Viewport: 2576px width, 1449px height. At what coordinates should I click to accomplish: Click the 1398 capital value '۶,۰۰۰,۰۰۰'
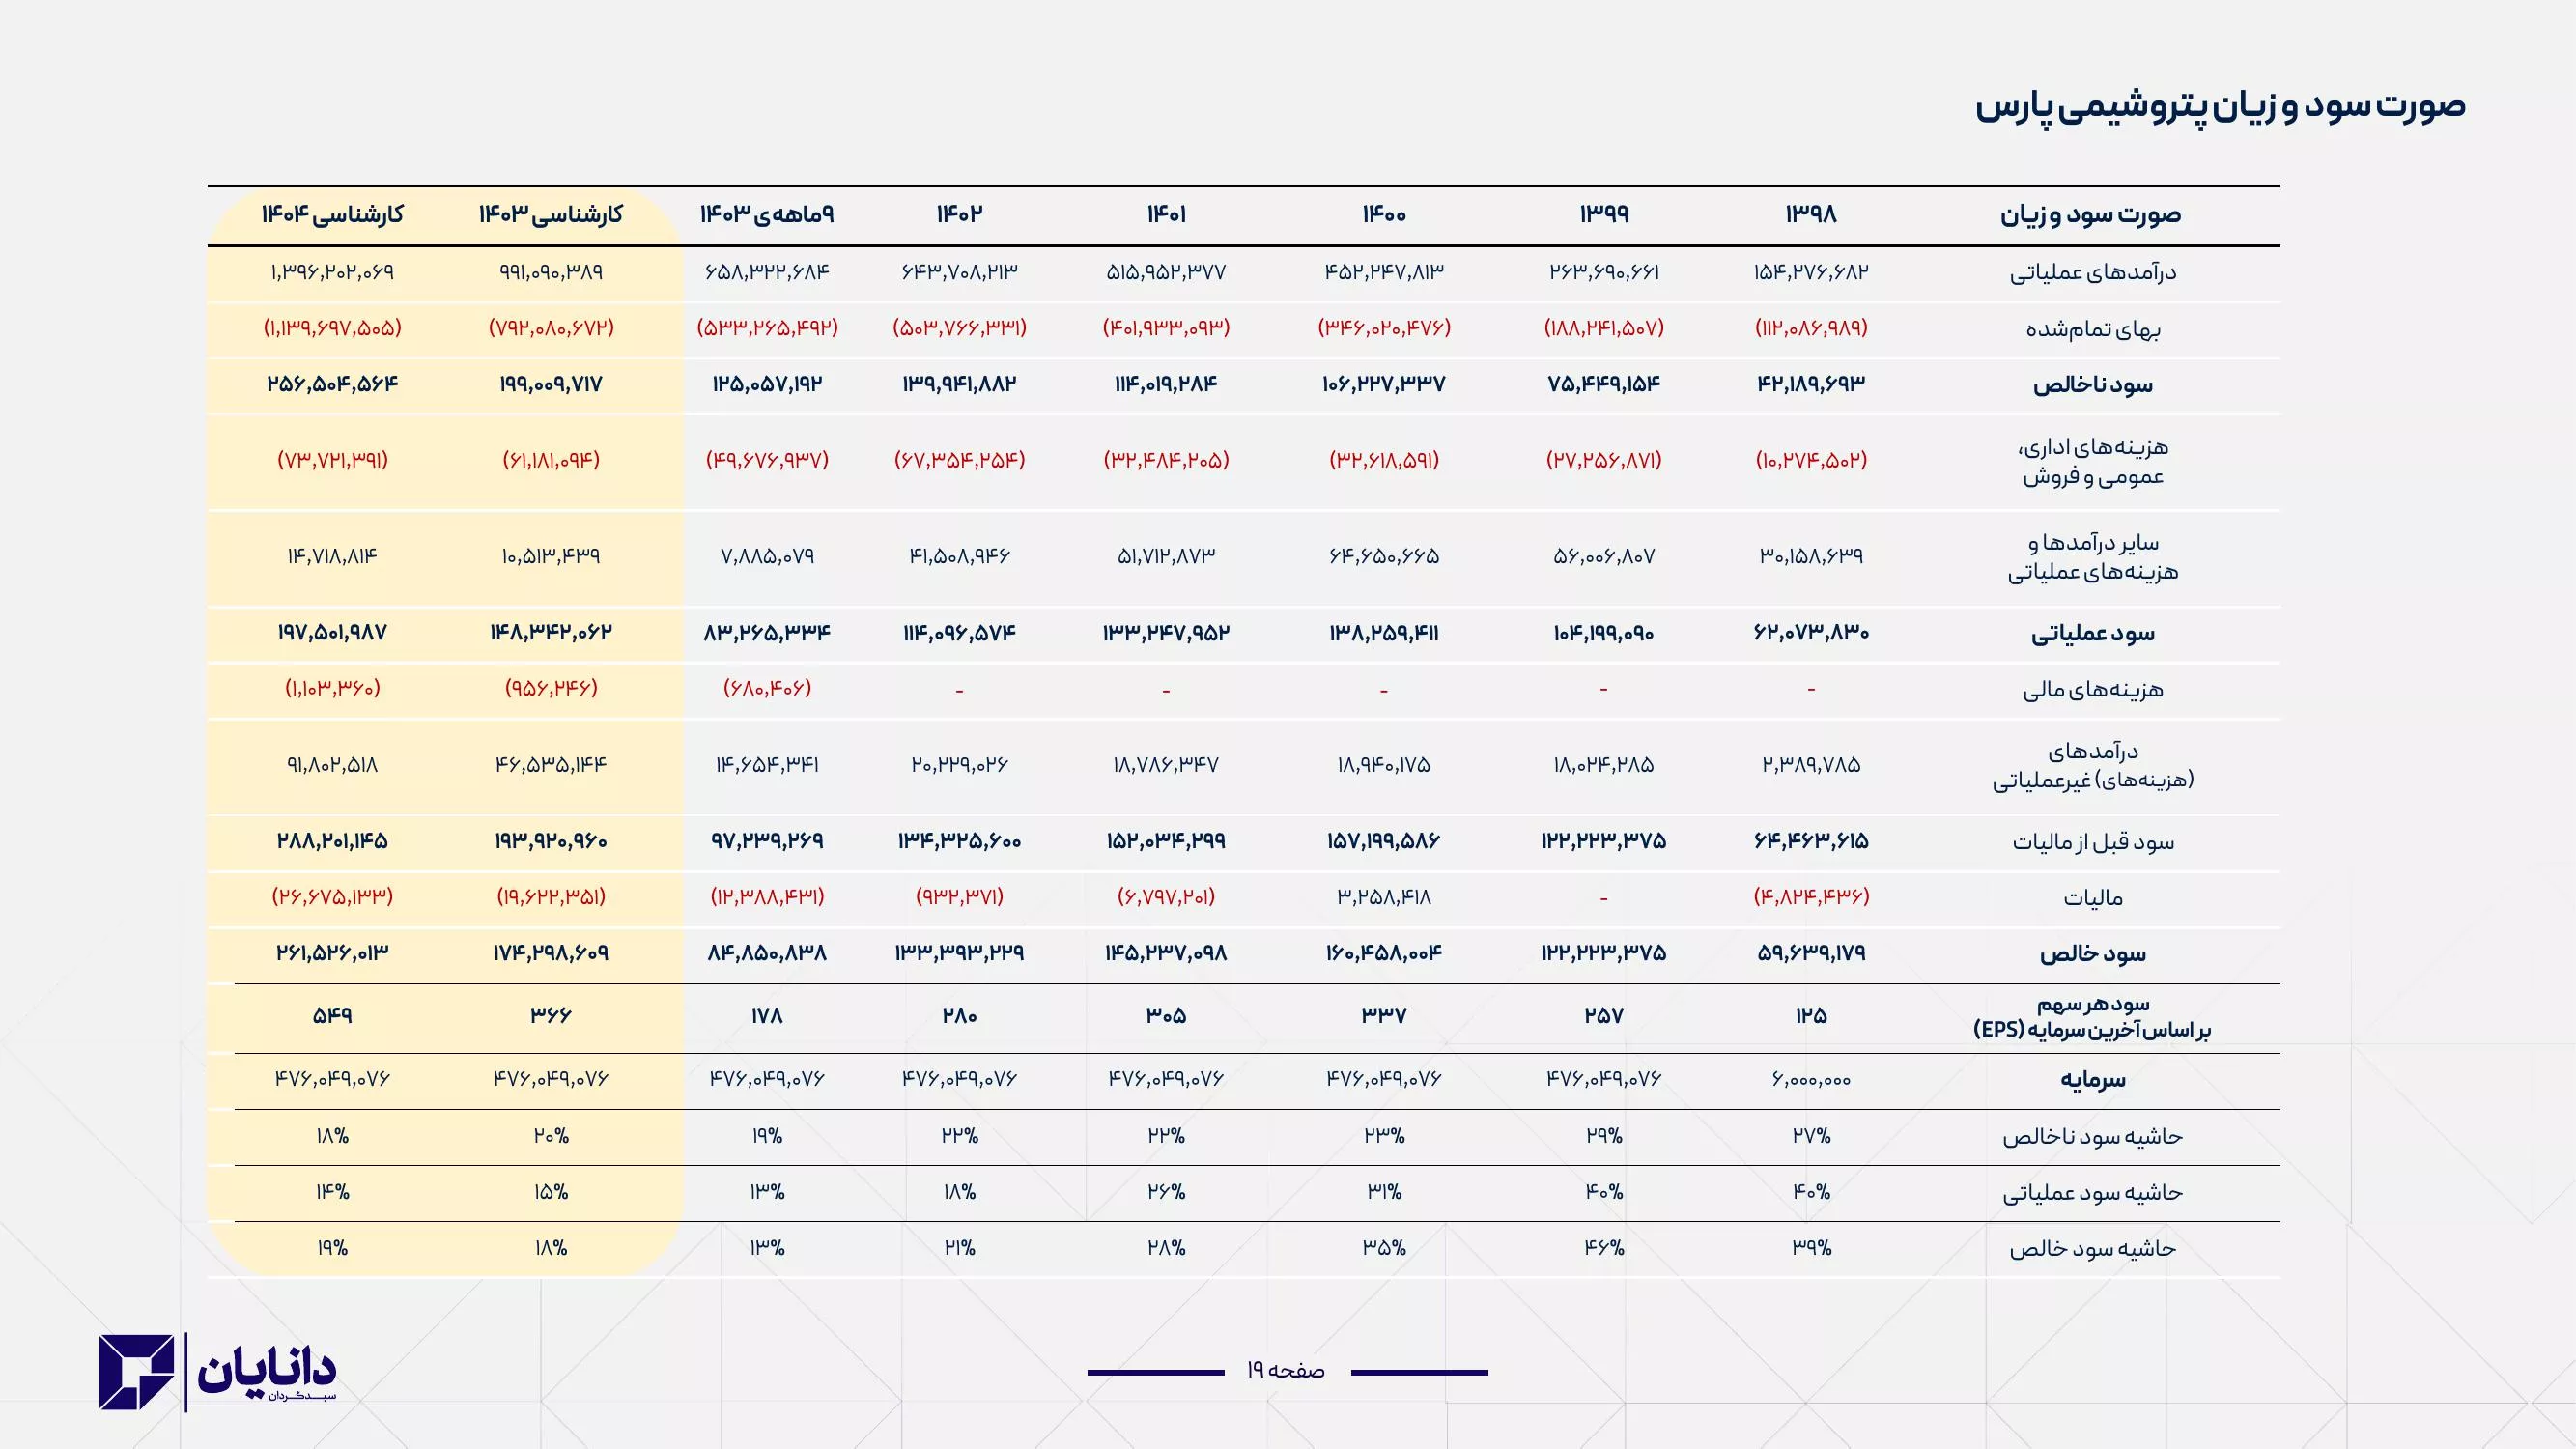(1811, 1079)
